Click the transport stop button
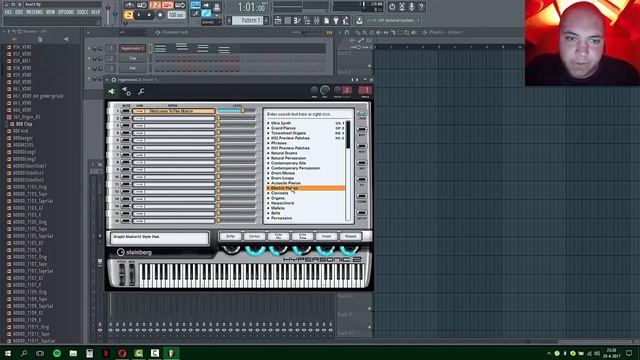640x360 pixels. coord(149,15)
